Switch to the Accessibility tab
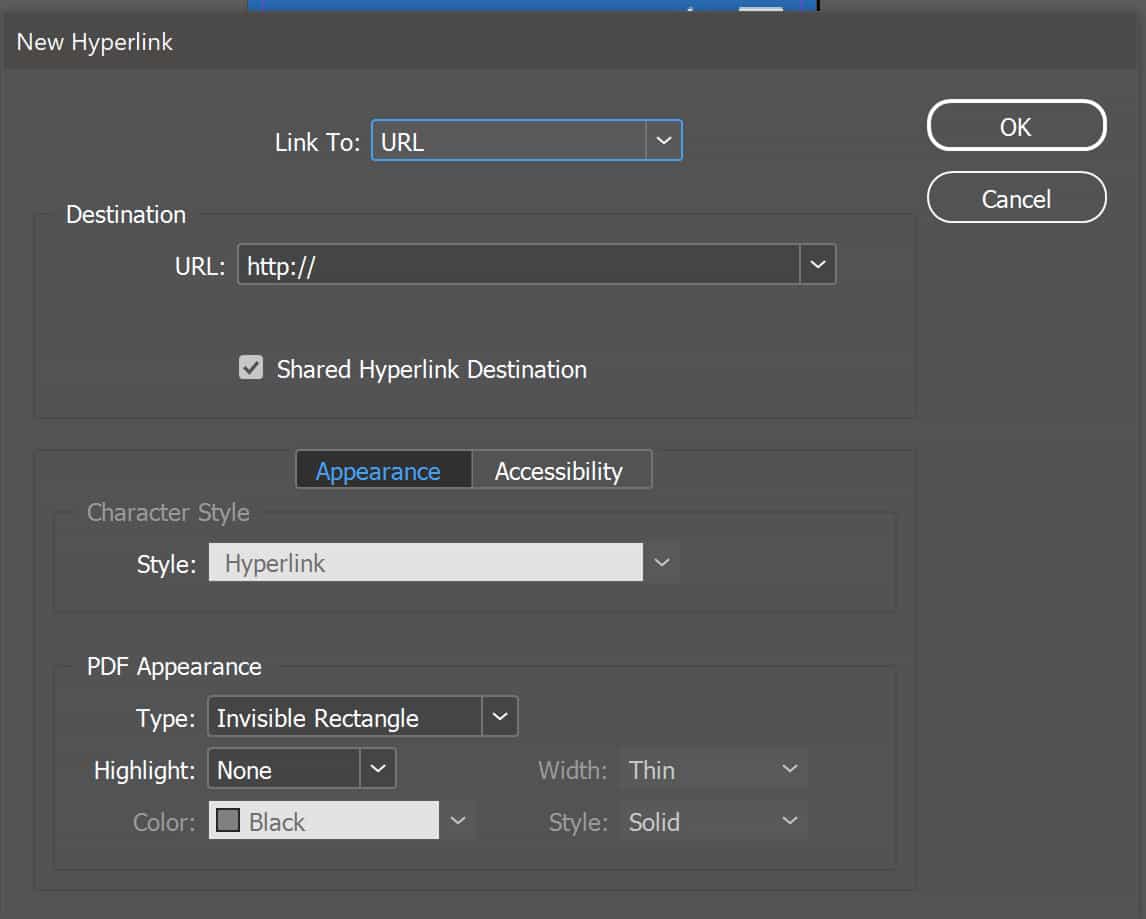The height and width of the screenshot is (919, 1146). click(x=561, y=470)
